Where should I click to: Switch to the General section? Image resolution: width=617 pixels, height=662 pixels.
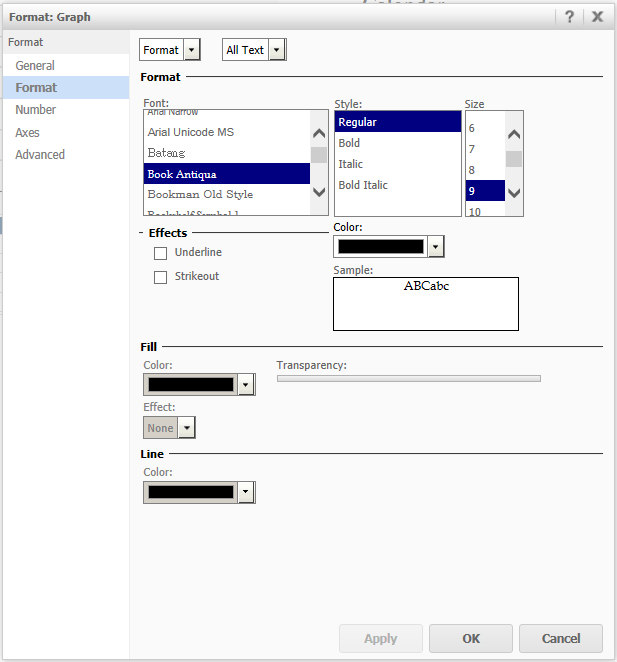35,66
